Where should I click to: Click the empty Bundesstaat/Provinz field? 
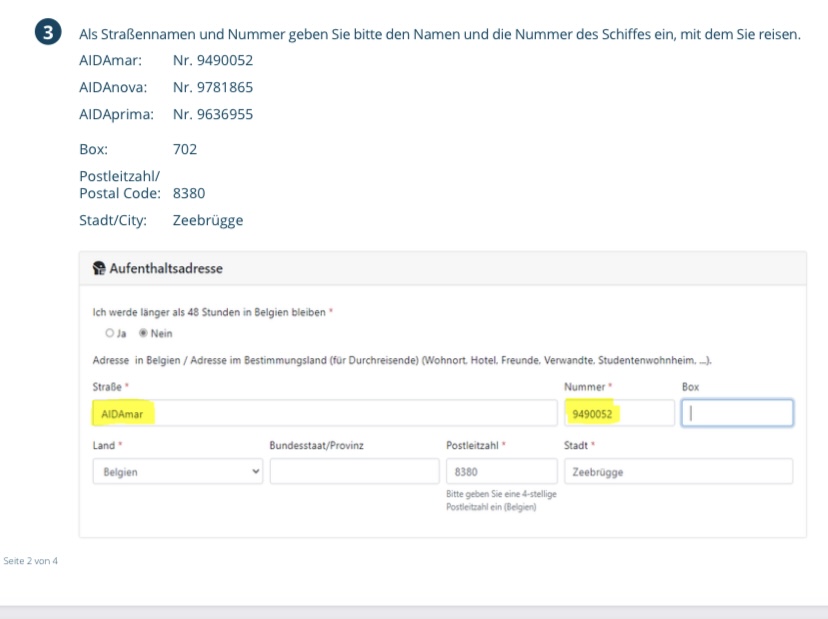(x=353, y=472)
